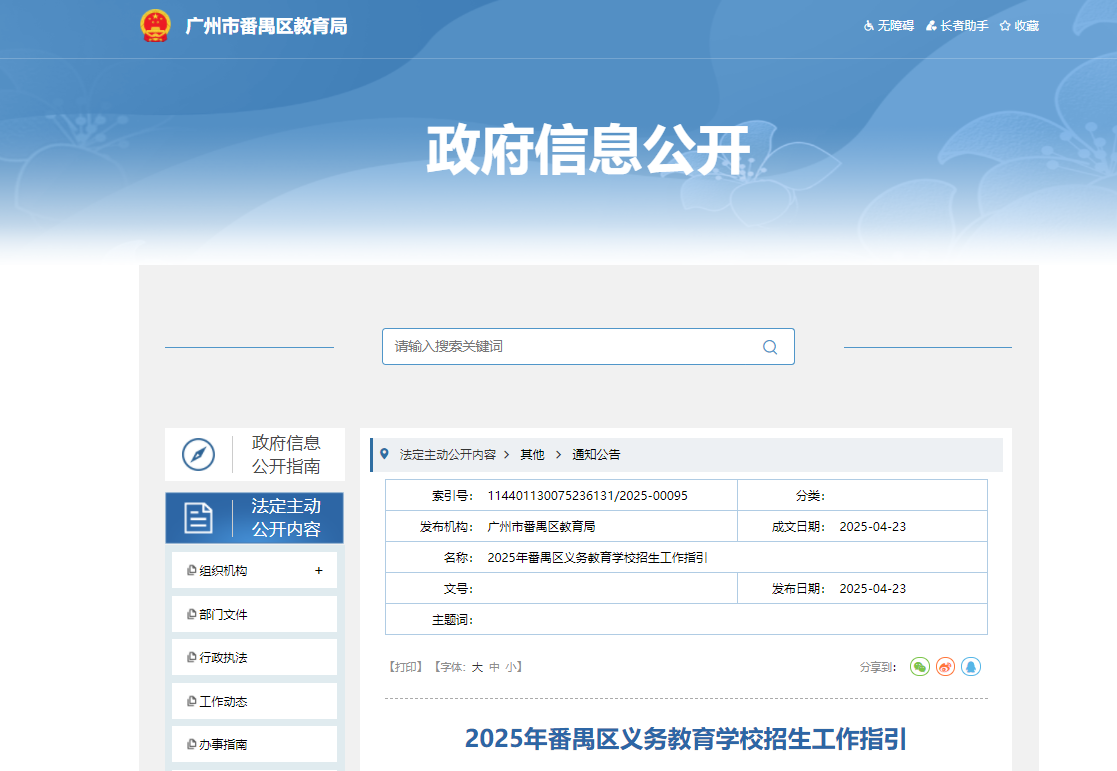Click the search magnifier icon
1117x771 pixels.
tap(769, 347)
